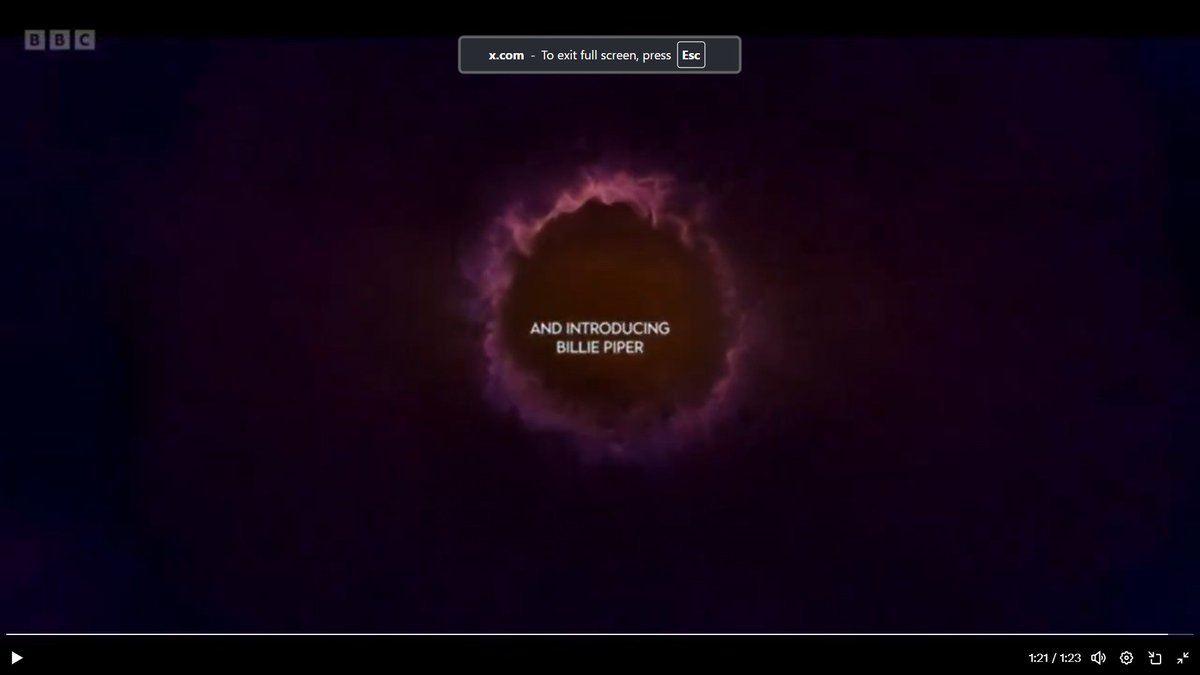Exit full screen with collapse arrows icon

click(1183, 658)
